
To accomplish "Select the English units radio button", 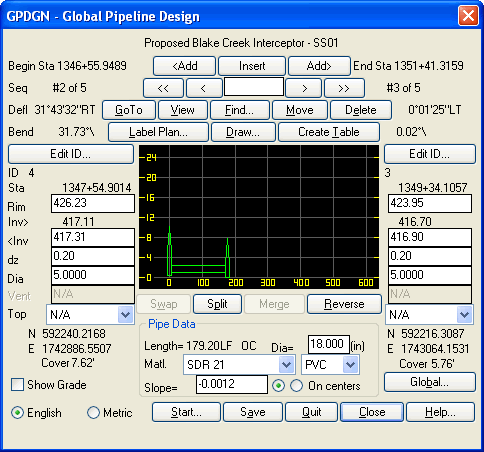I will click(17, 413).
